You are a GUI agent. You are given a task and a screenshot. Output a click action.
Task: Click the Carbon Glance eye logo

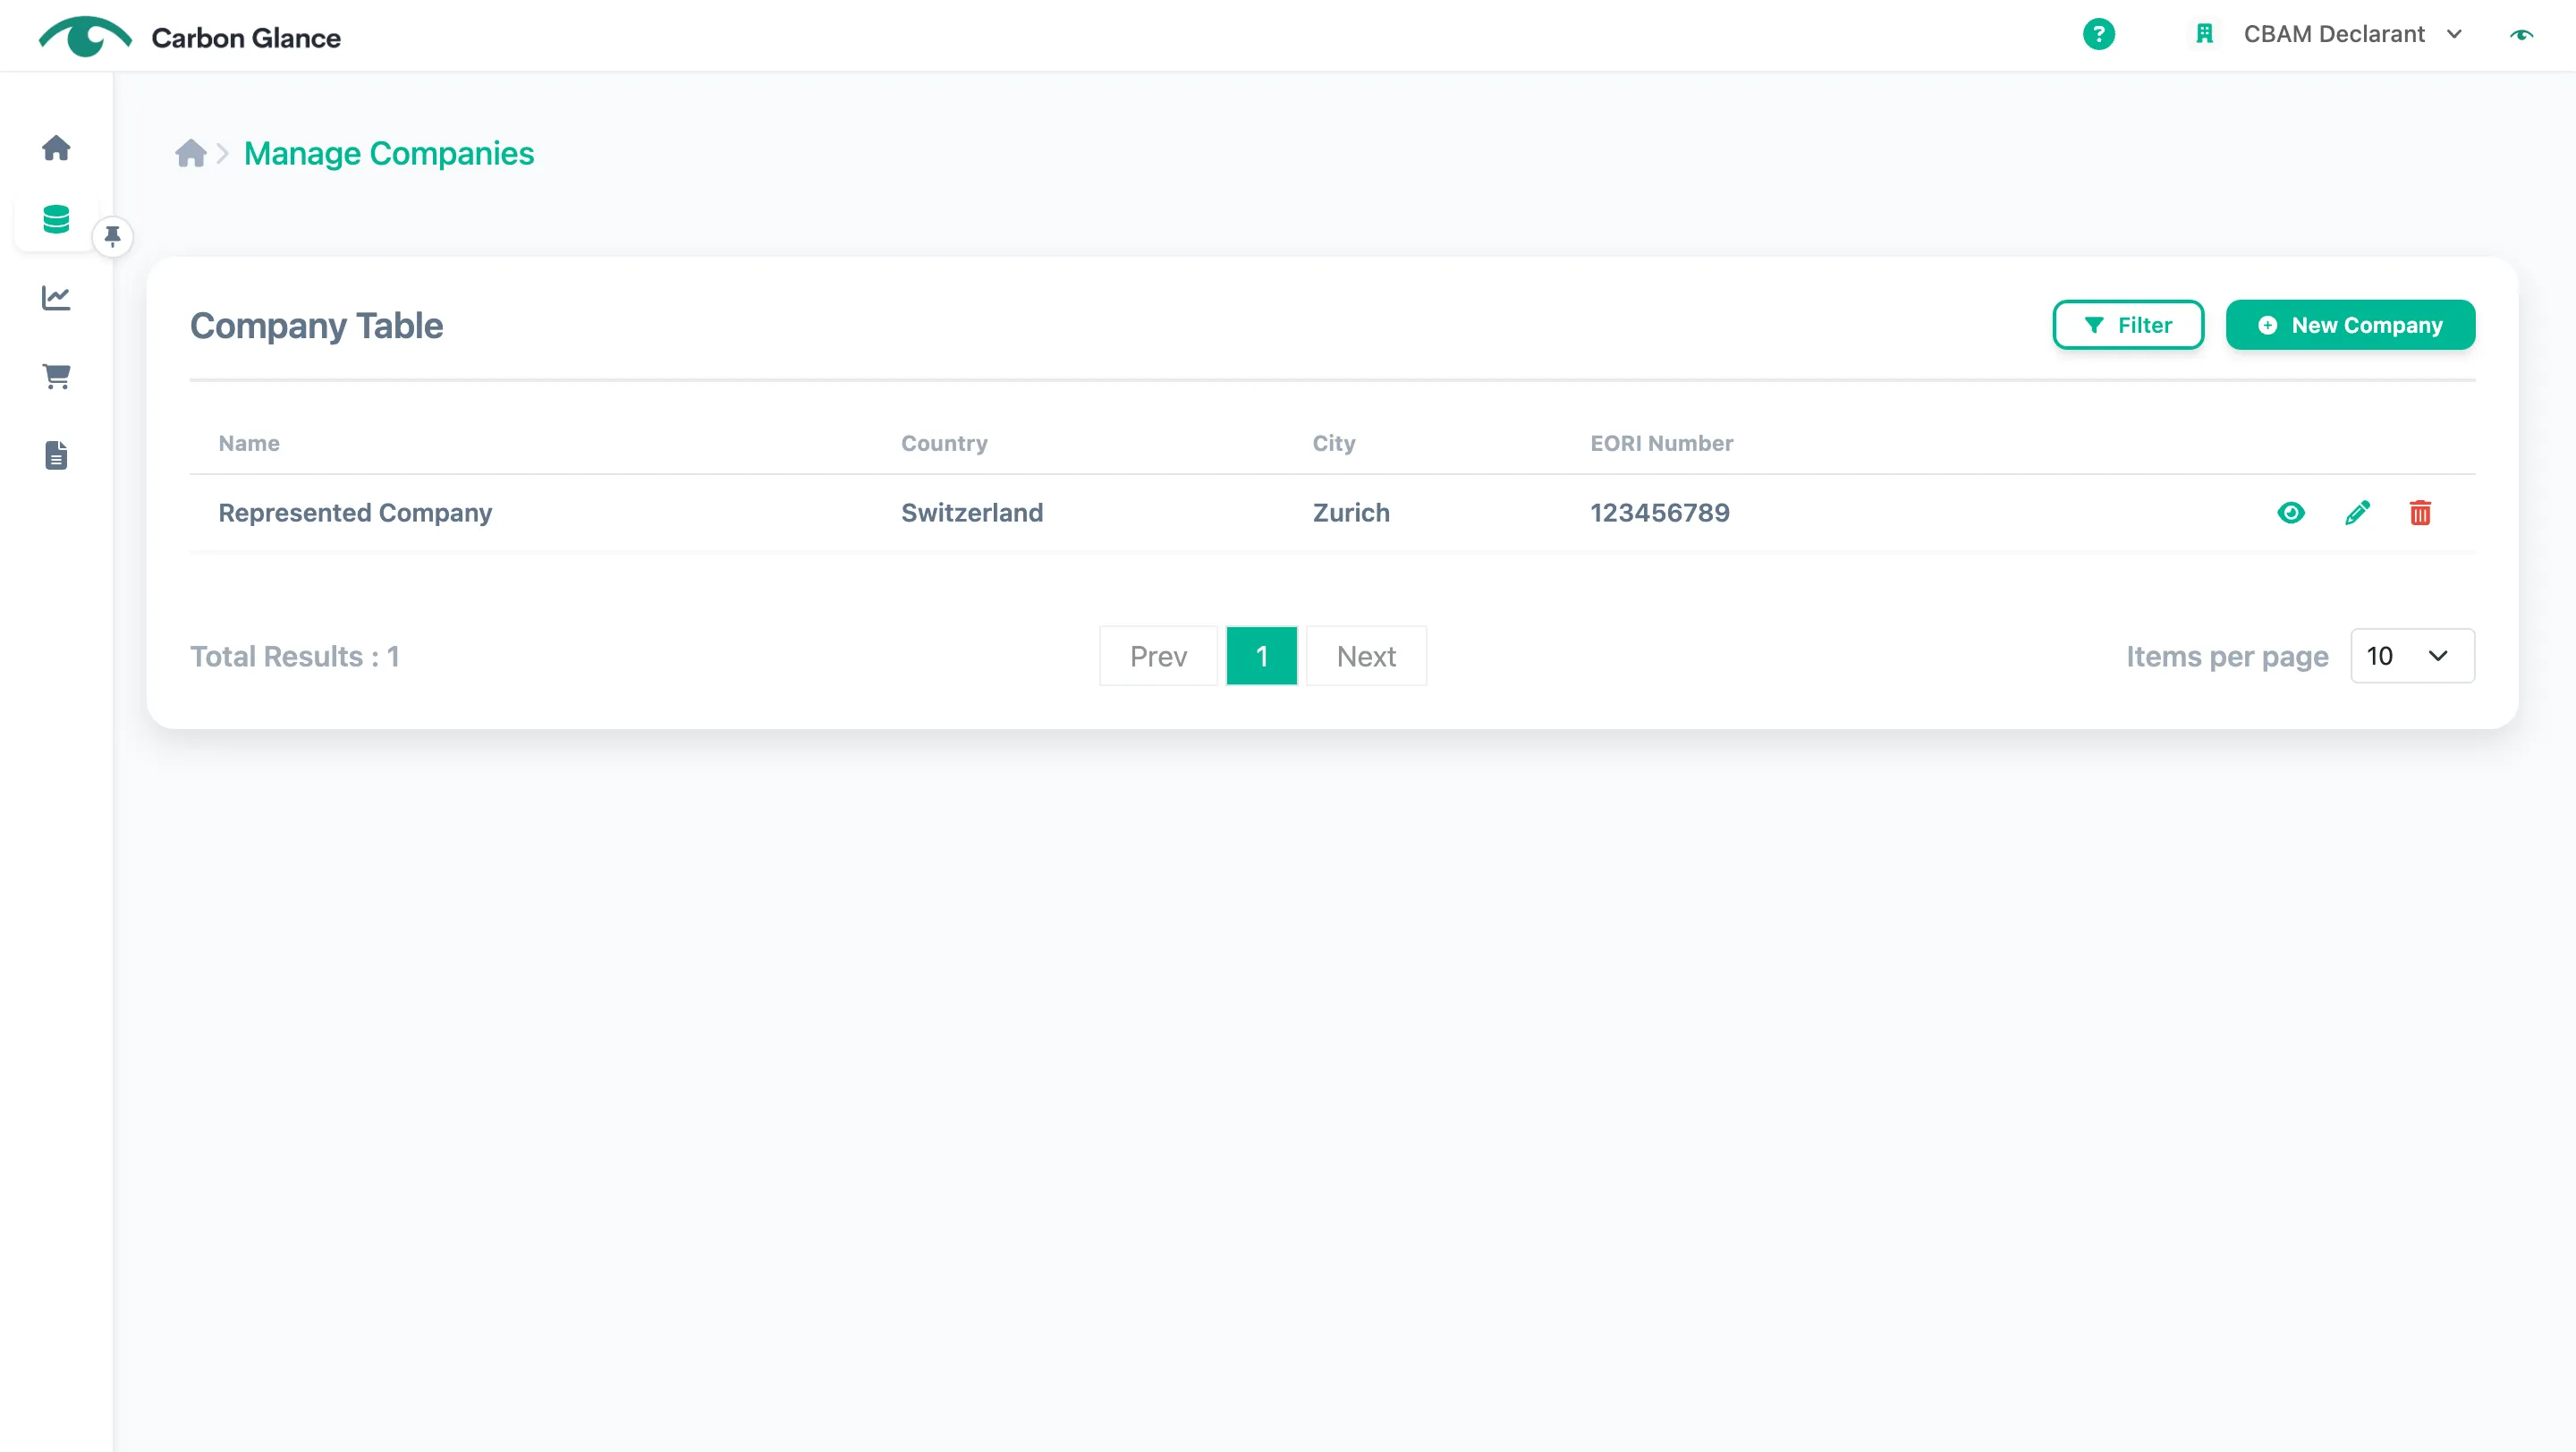pos(85,37)
